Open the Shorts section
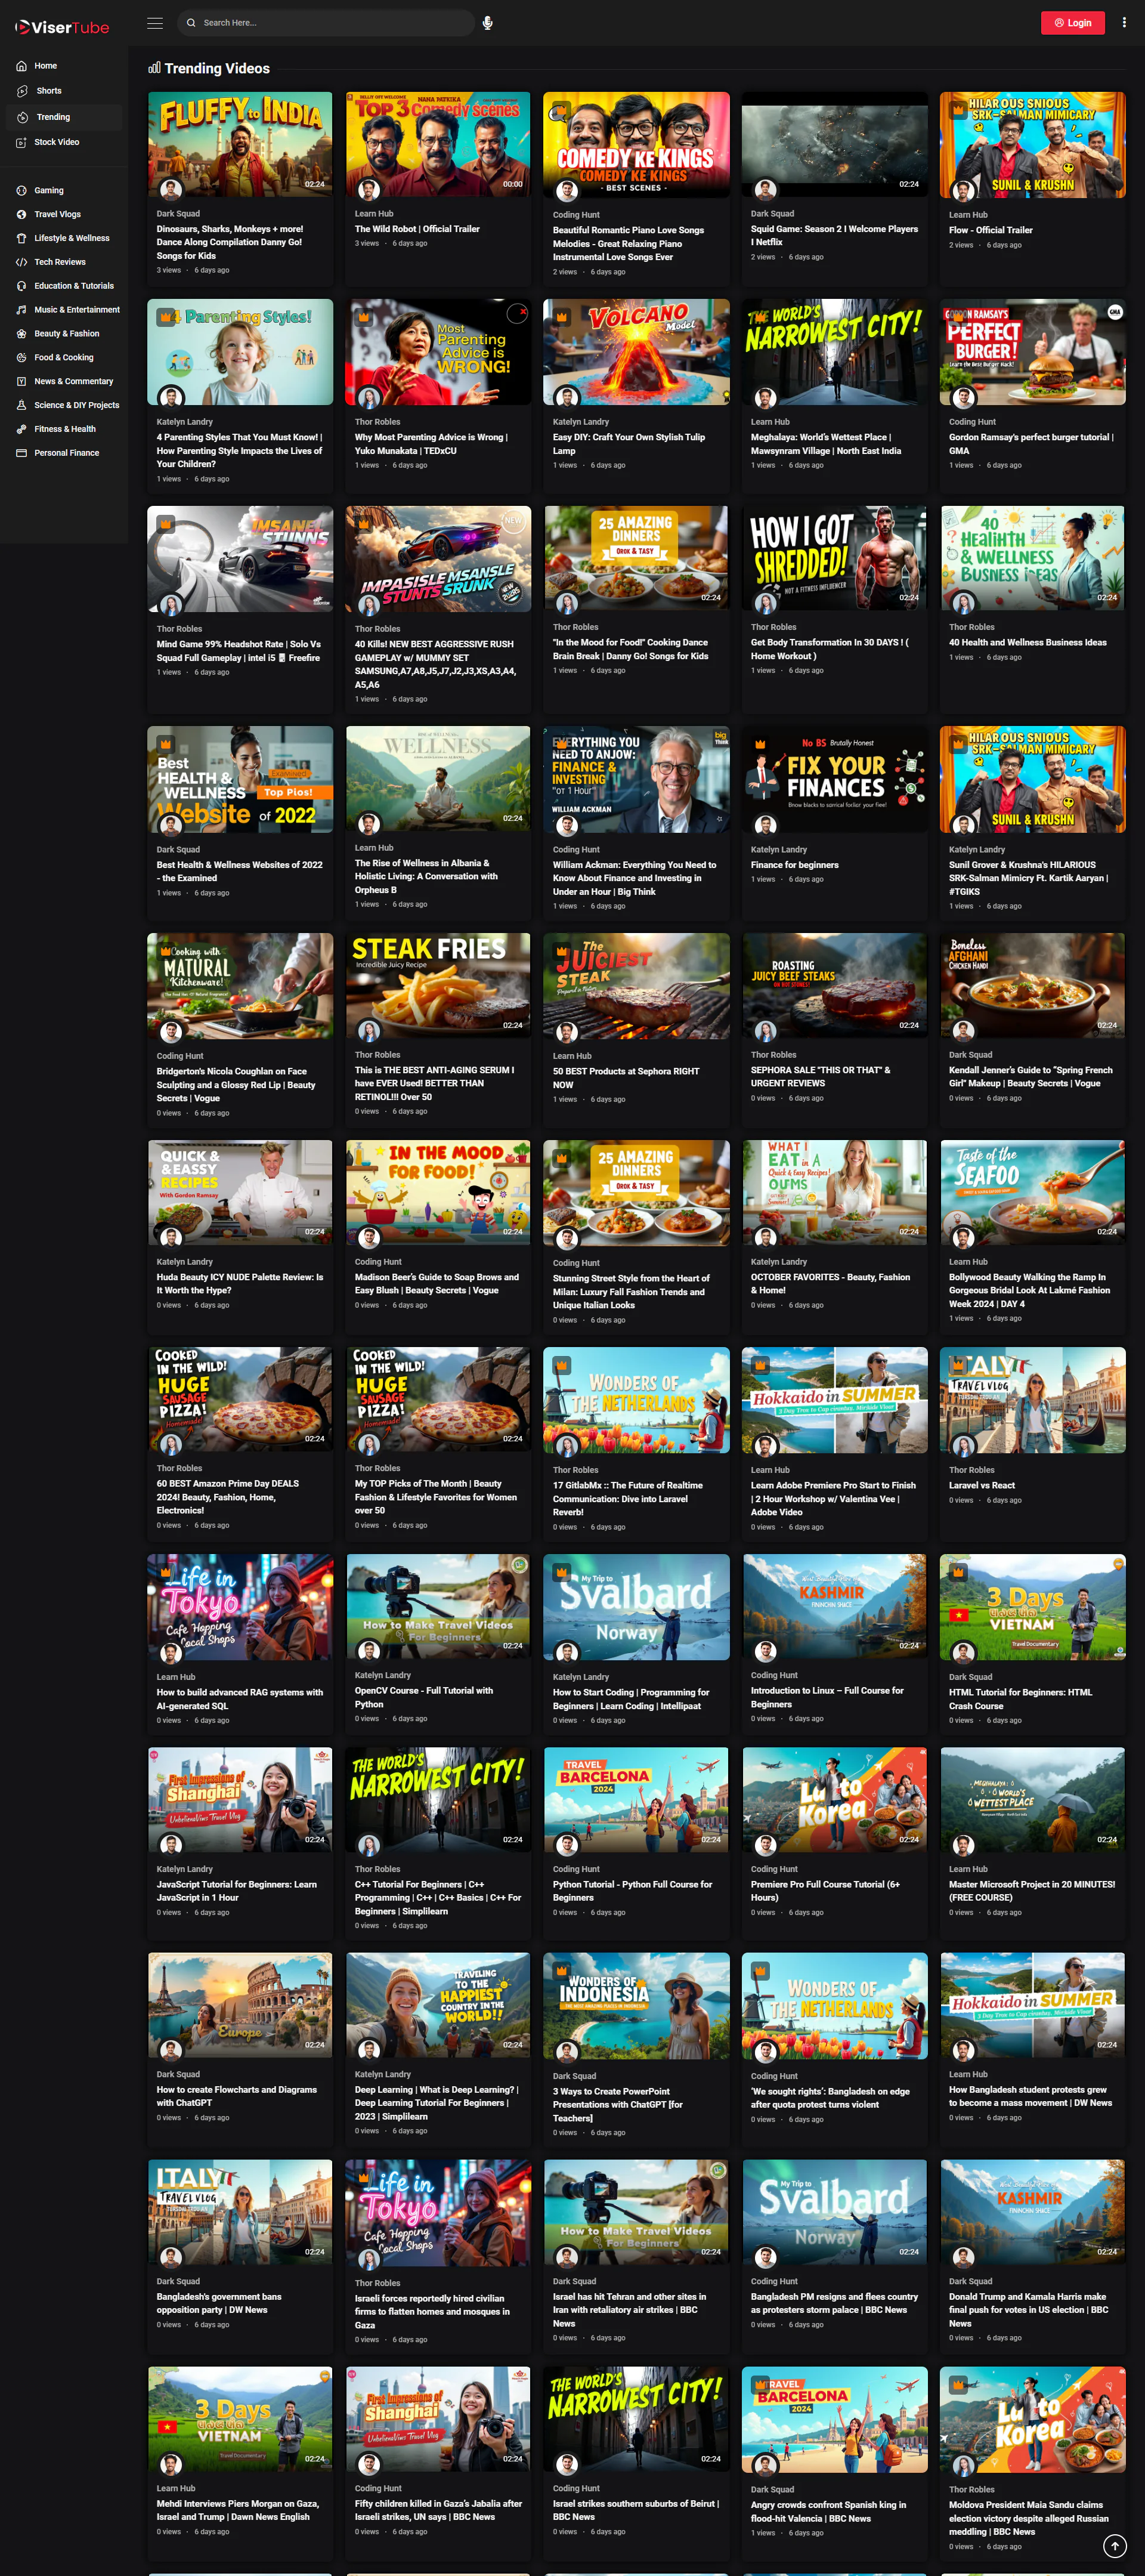This screenshot has height=2576, width=1145. pos(48,91)
